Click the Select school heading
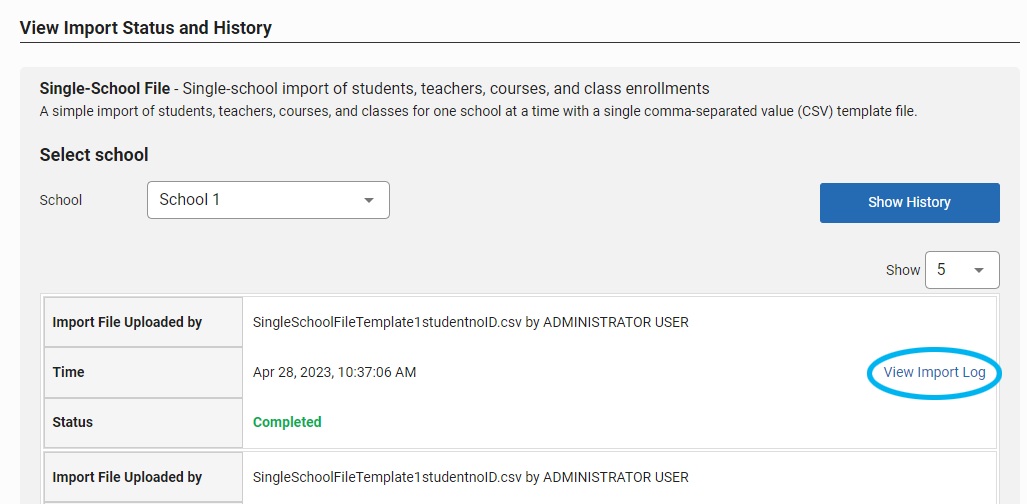Image resolution: width=1027 pixels, height=504 pixels. (x=94, y=155)
